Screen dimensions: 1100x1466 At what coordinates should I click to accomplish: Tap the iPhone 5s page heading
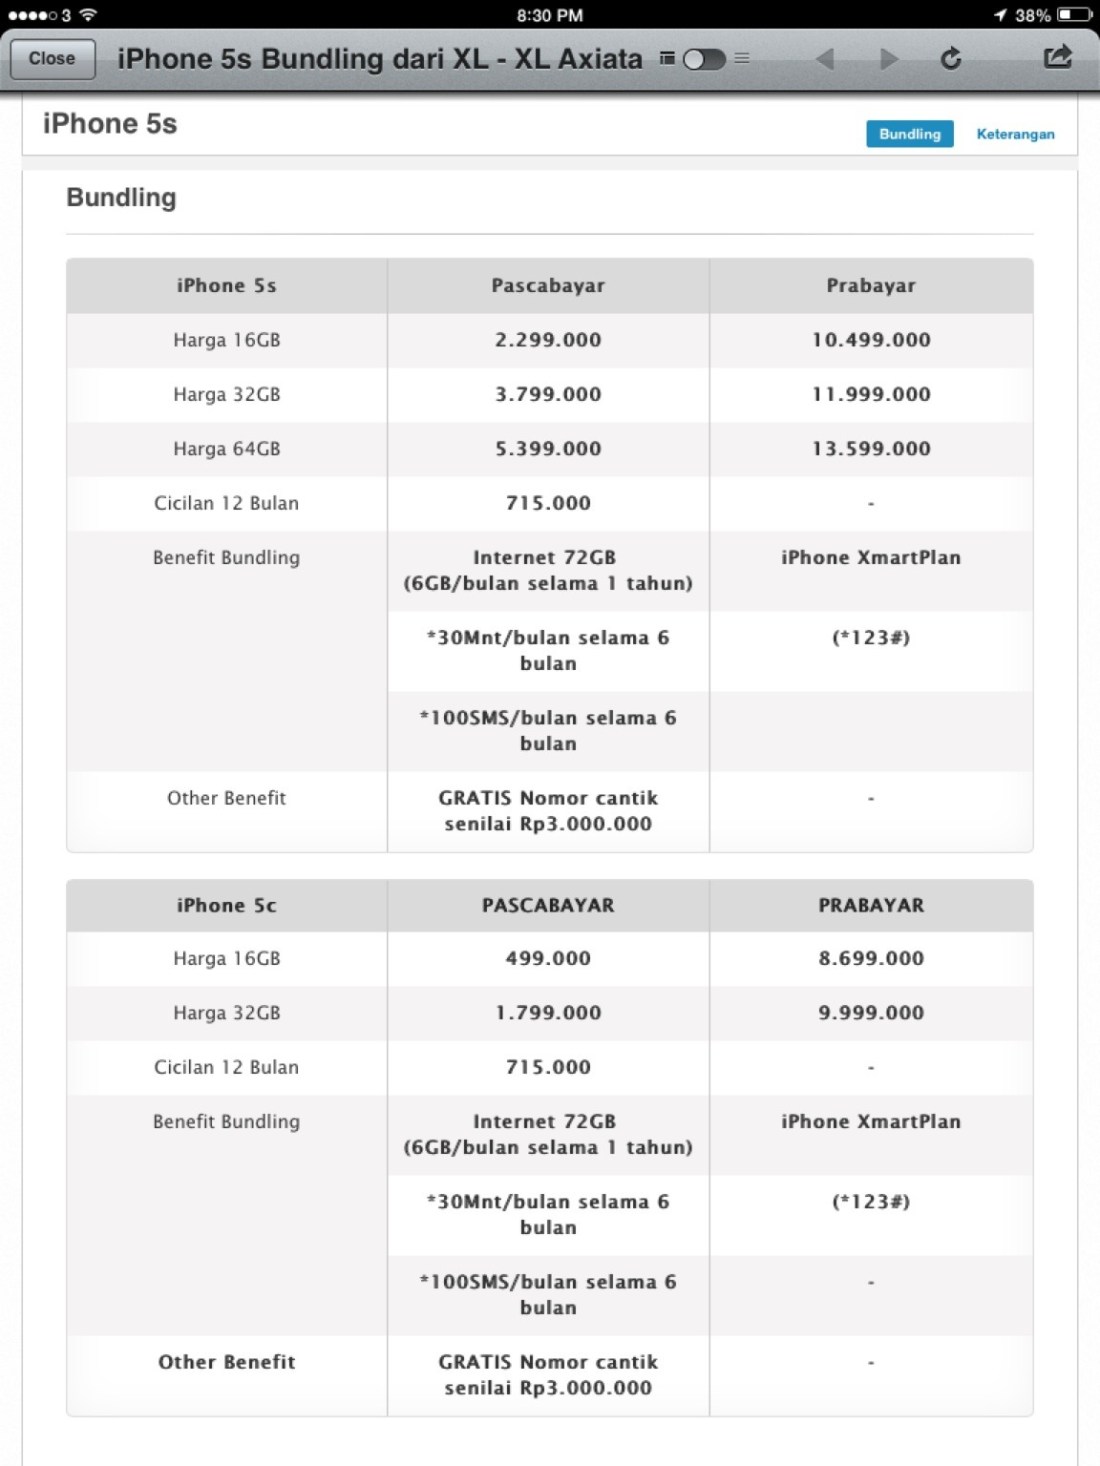coord(110,124)
